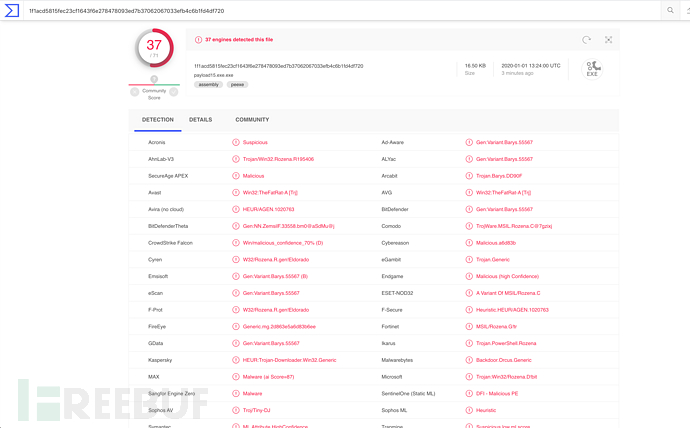Click BitDefender detection alert icon
The image size is (690, 428).
tap(469, 209)
